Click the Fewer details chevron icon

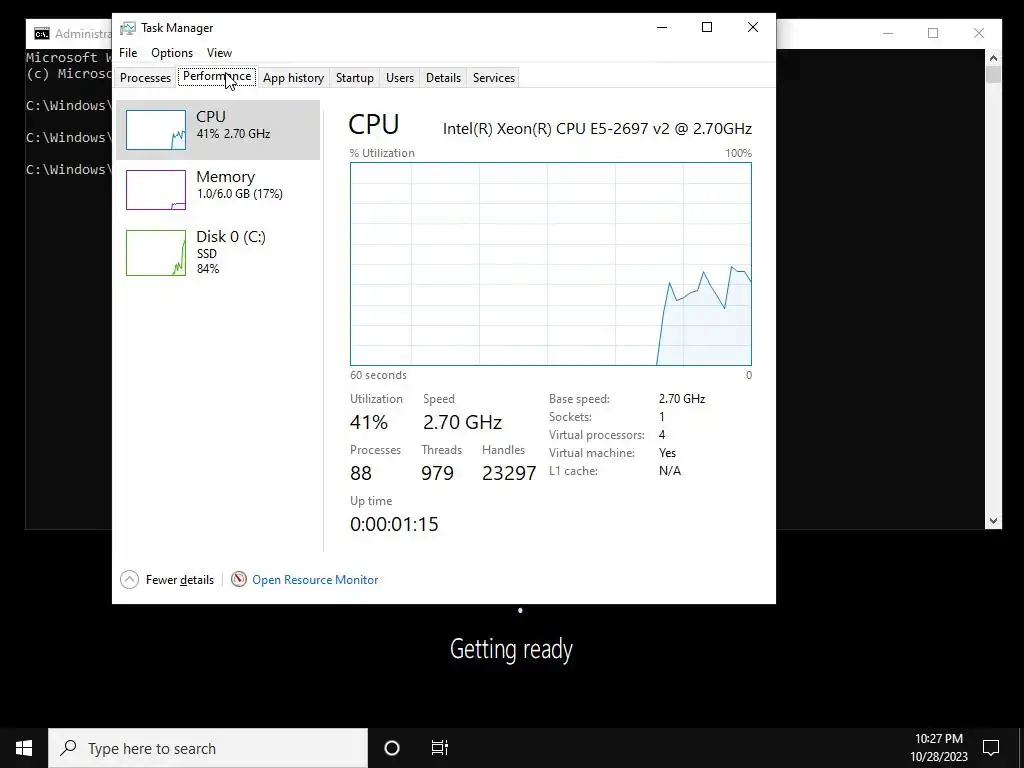tap(129, 579)
